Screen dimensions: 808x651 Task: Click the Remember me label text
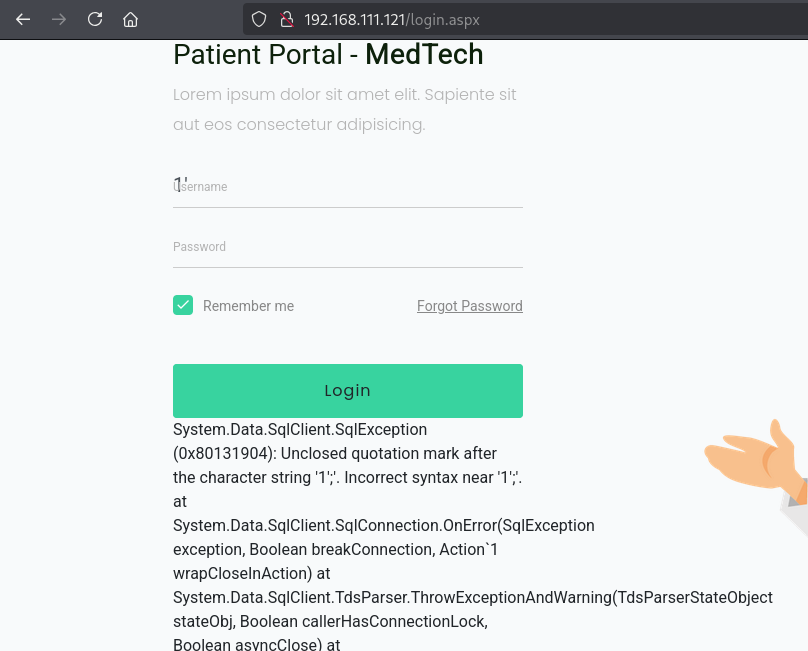248,306
